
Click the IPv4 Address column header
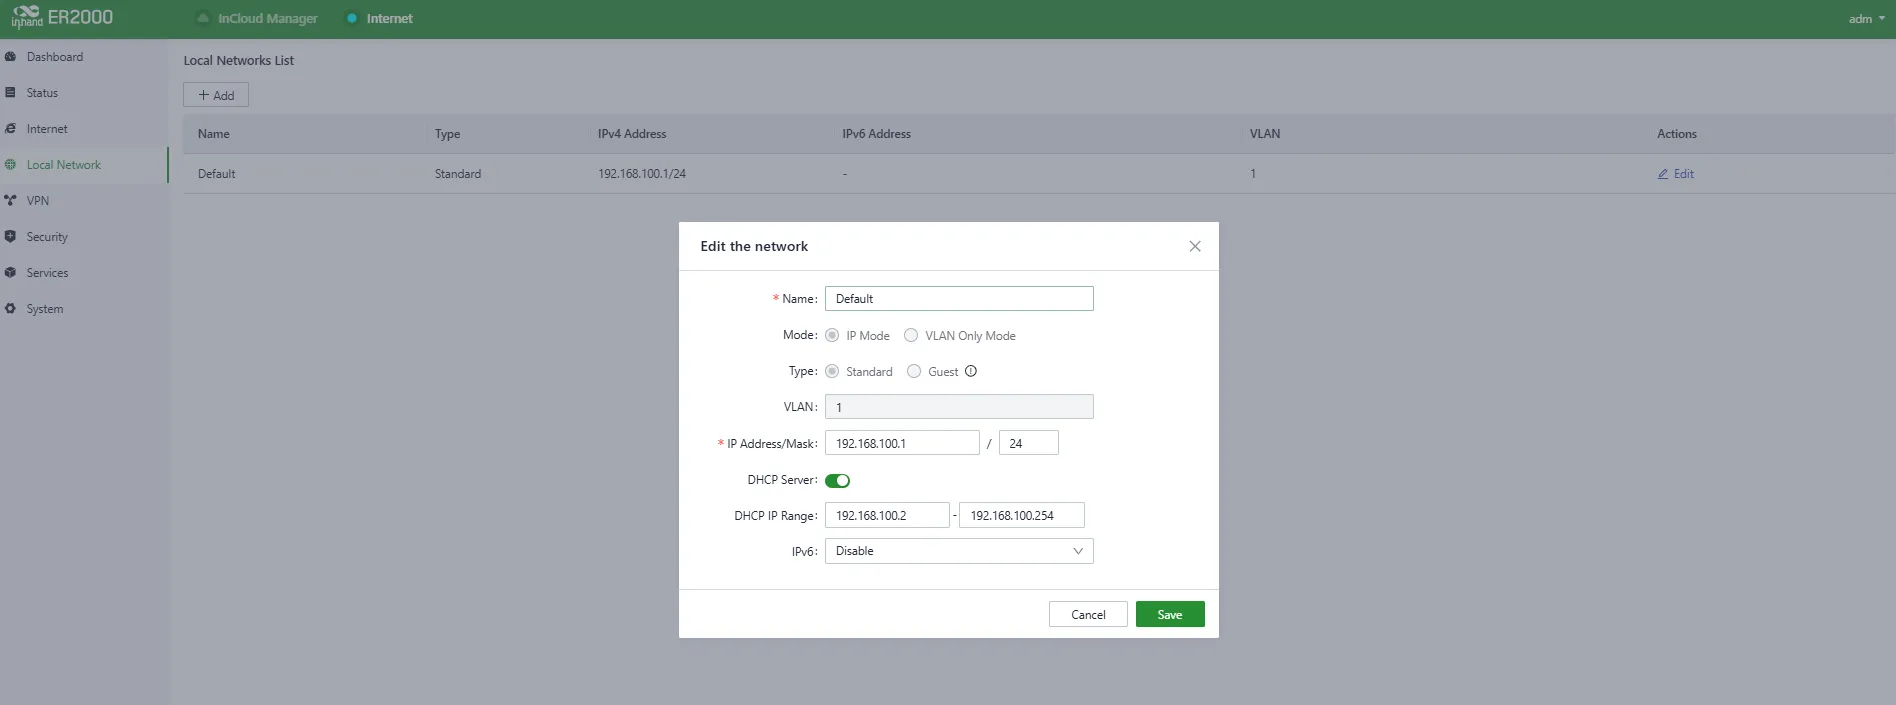(632, 134)
